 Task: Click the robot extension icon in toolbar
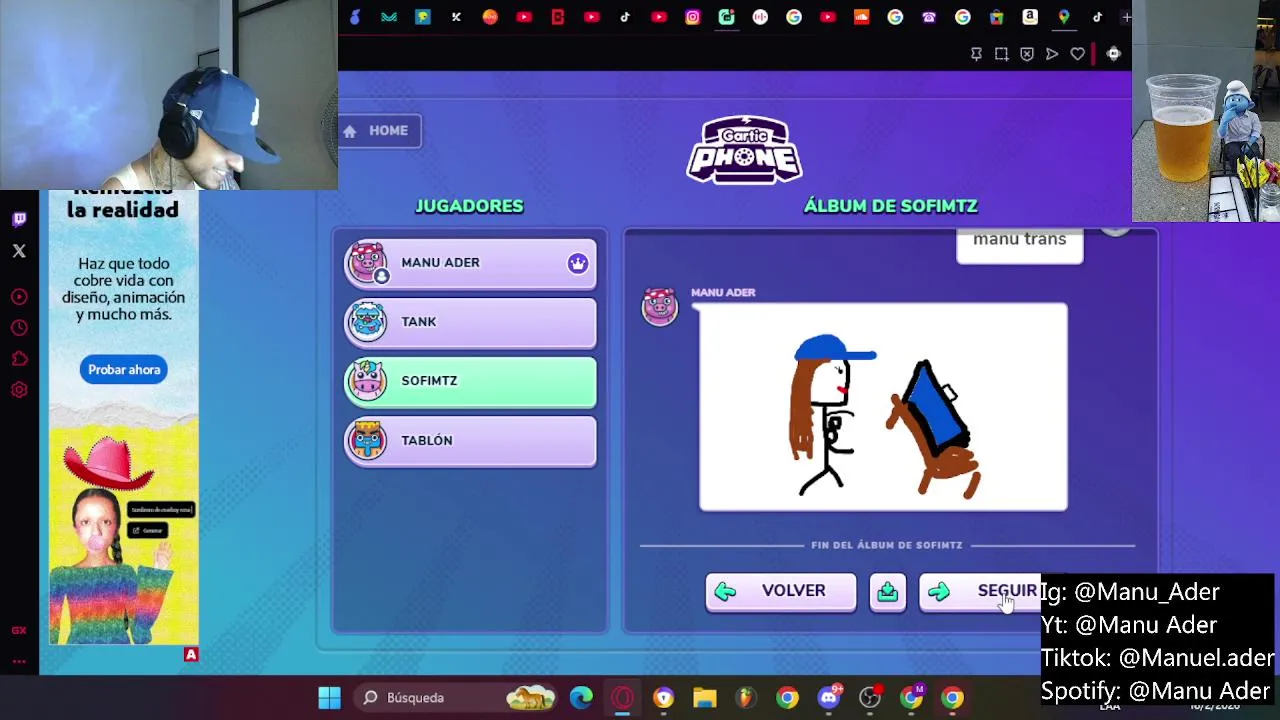pyautogui.click(x=1113, y=54)
